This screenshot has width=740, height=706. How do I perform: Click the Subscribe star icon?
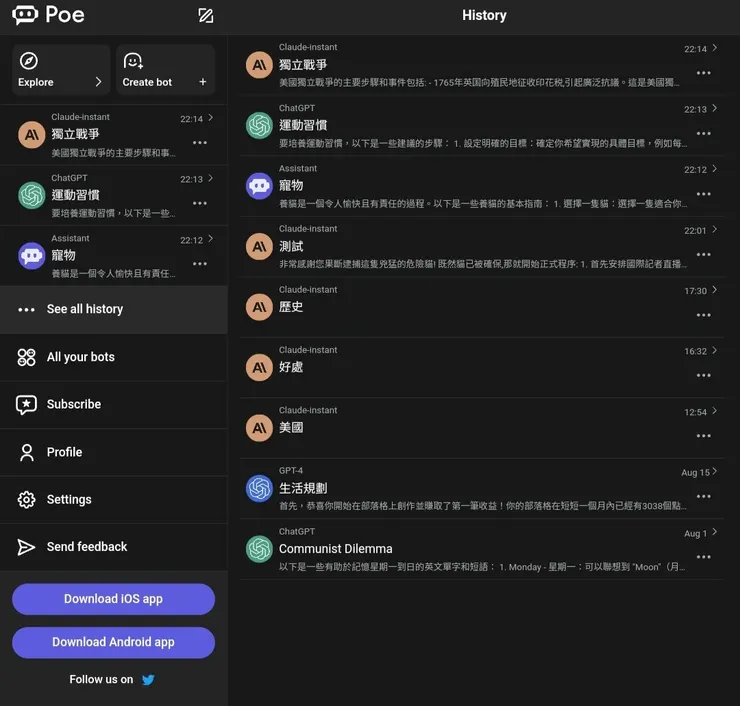26,404
